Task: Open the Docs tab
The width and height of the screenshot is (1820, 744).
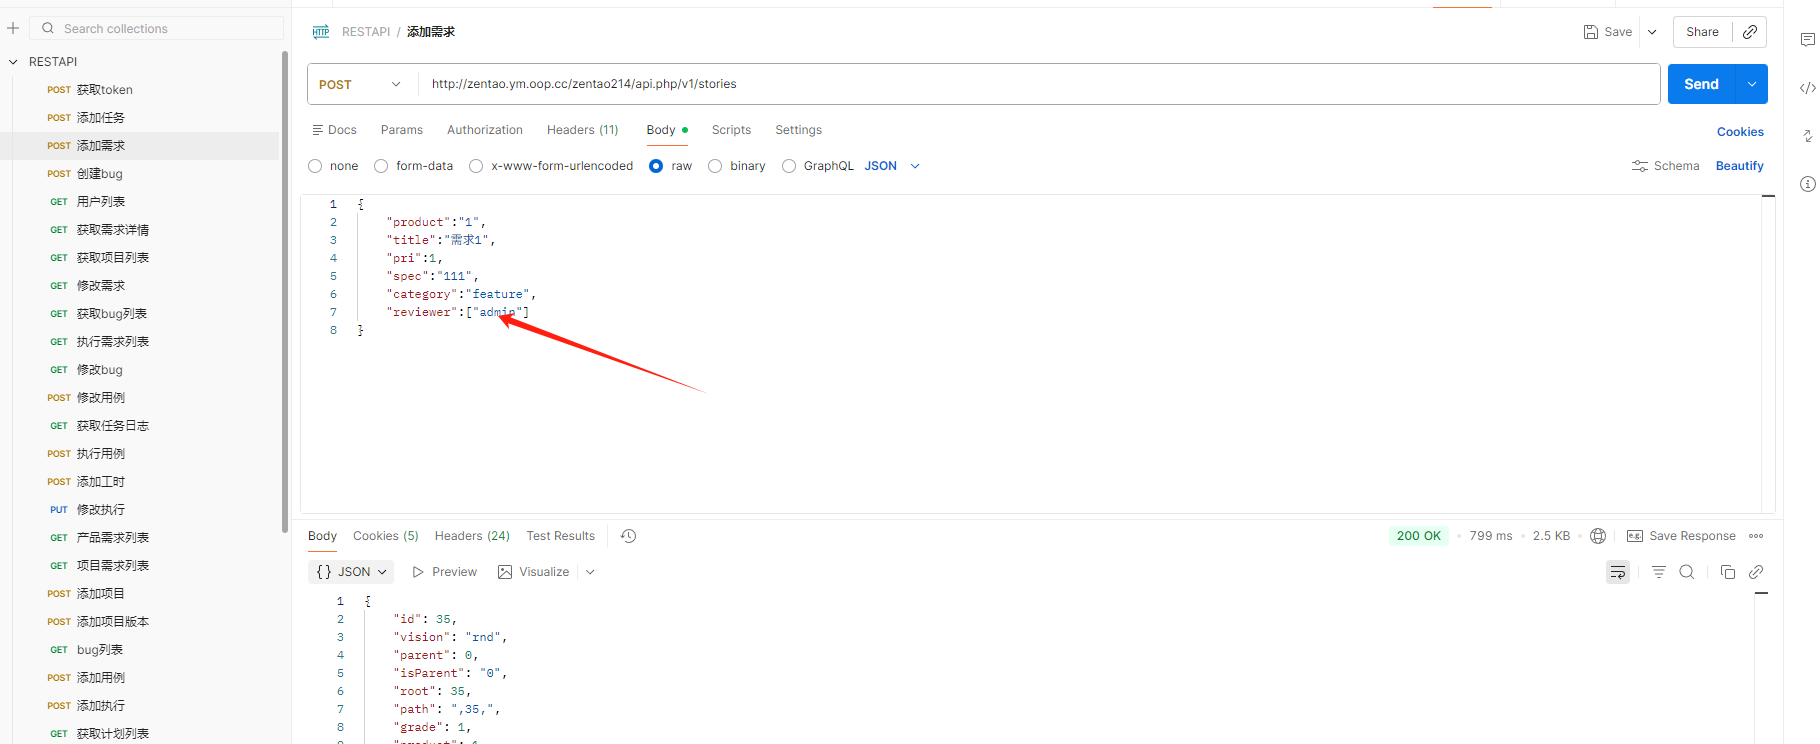Action: (x=334, y=130)
